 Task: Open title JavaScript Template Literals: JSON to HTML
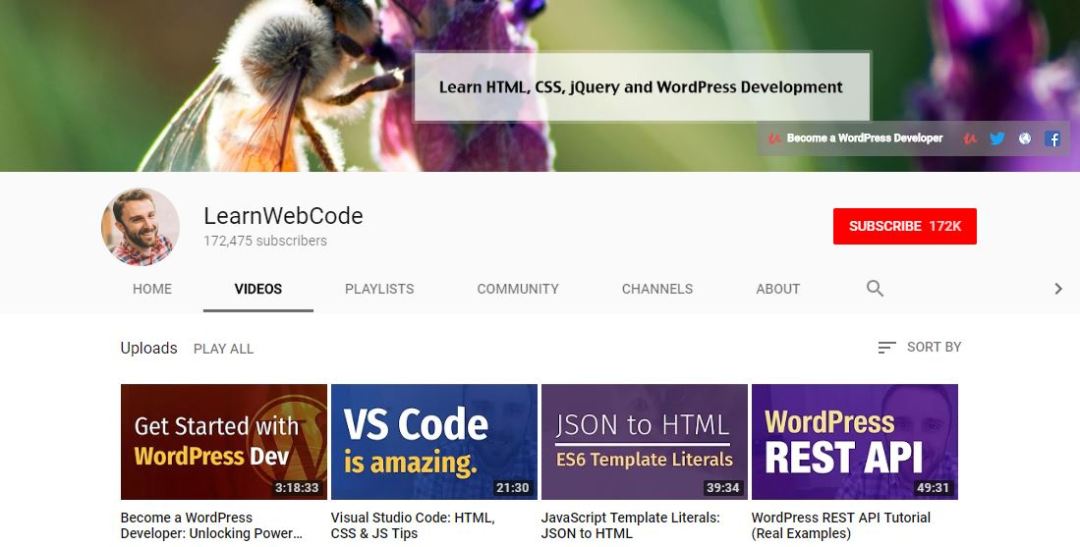[630, 525]
